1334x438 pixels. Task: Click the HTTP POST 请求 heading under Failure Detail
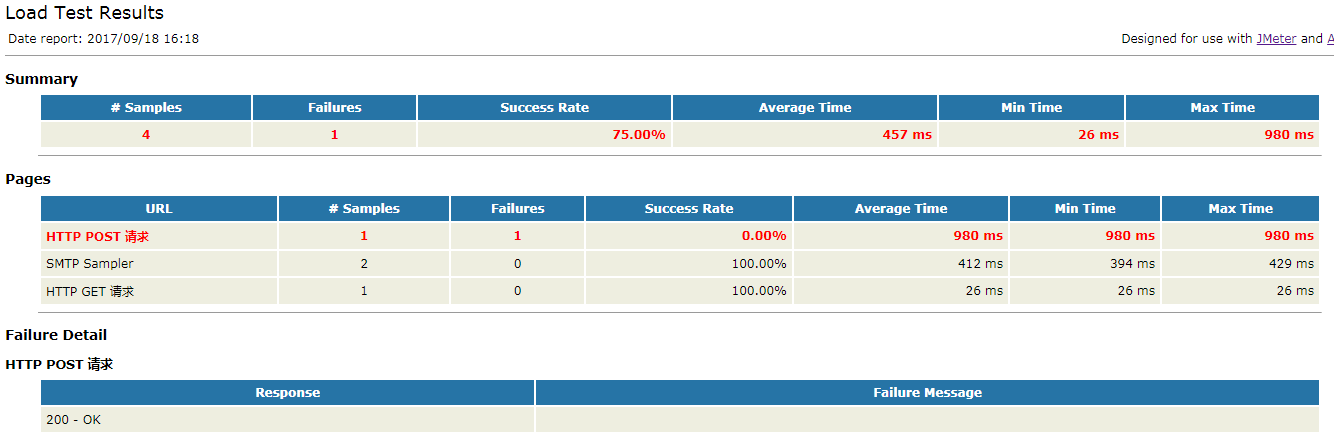tap(59, 364)
